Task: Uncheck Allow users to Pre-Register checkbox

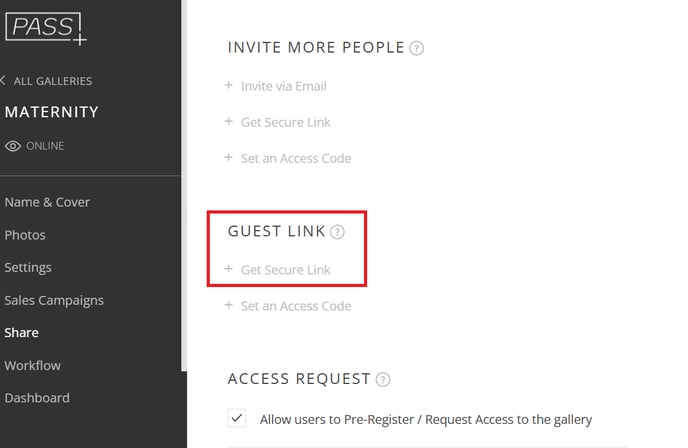Action: (x=236, y=418)
